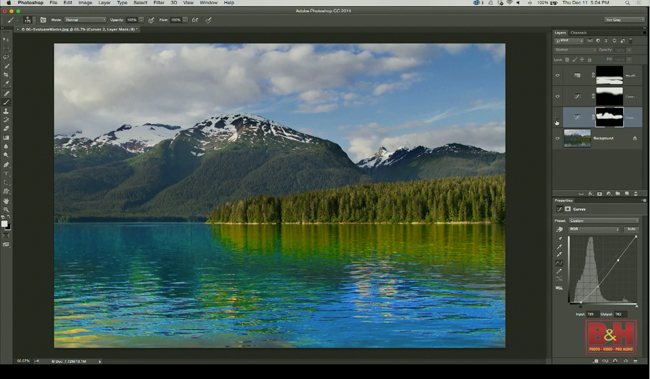Hide the Background layer
Image resolution: width=650 pixels, height=379 pixels.
tap(557, 138)
